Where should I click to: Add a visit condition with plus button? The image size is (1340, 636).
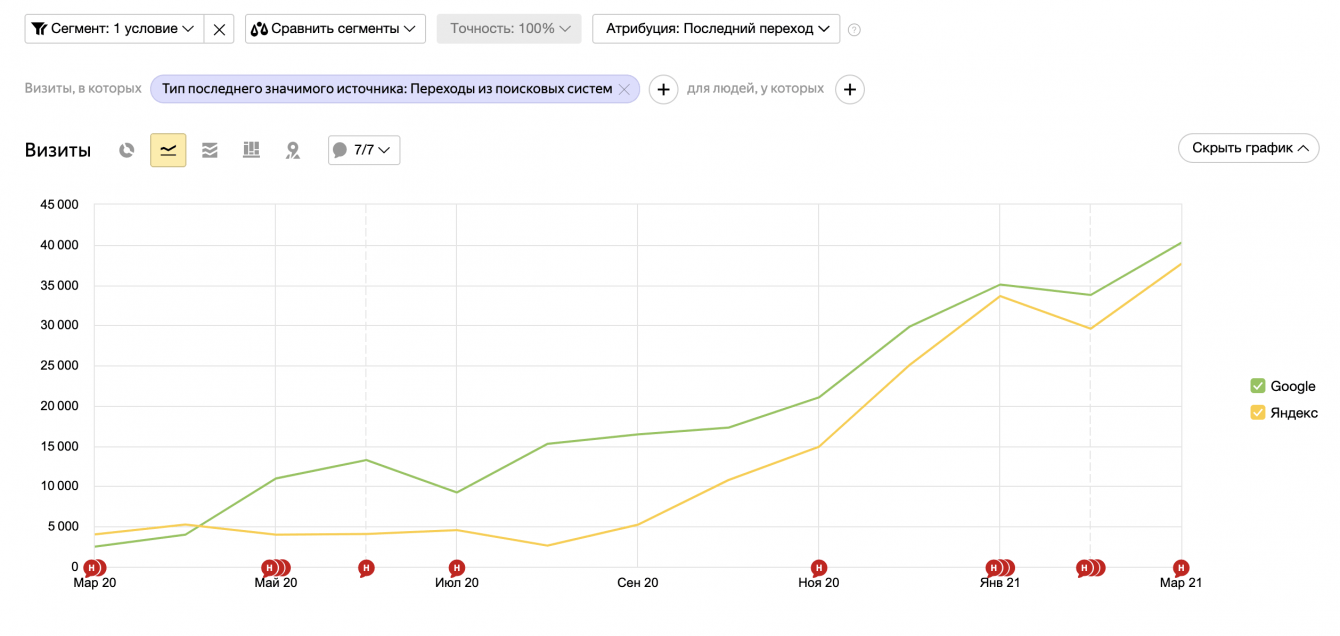tap(663, 89)
